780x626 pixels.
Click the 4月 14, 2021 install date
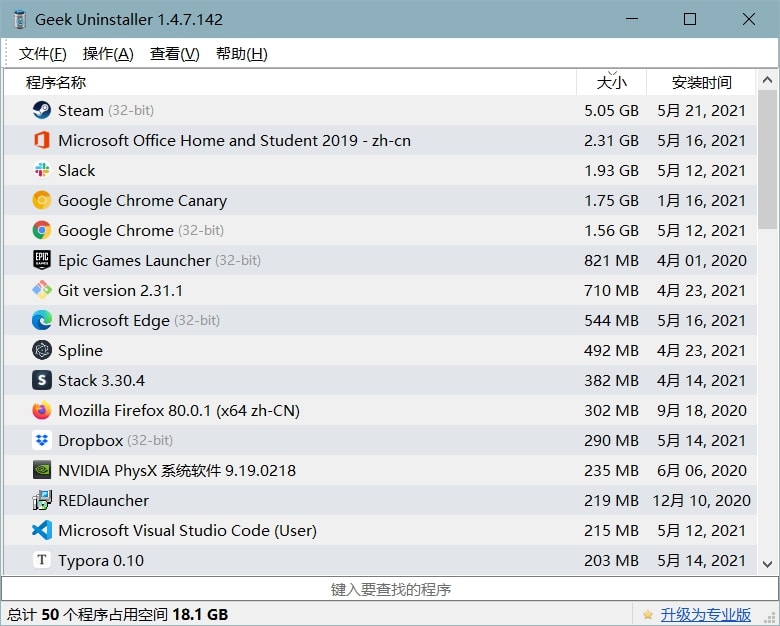pyautogui.click(x=701, y=380)
